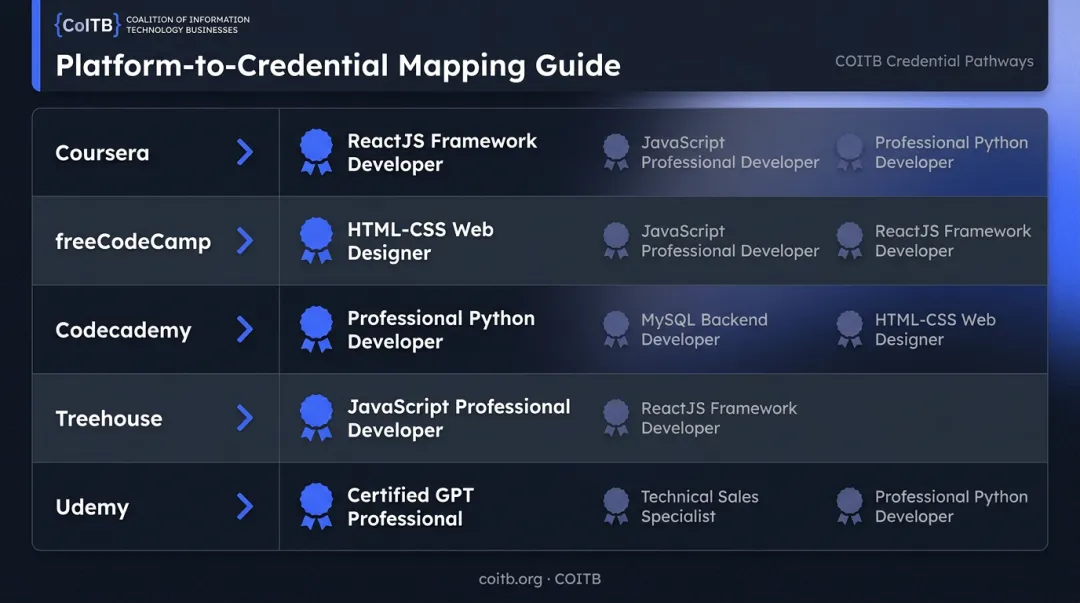The width and height of the screenshot is (1080, 603).
Task: Select the Codecademy platform label
Action: pyautogui.click(x=123, y=330)
